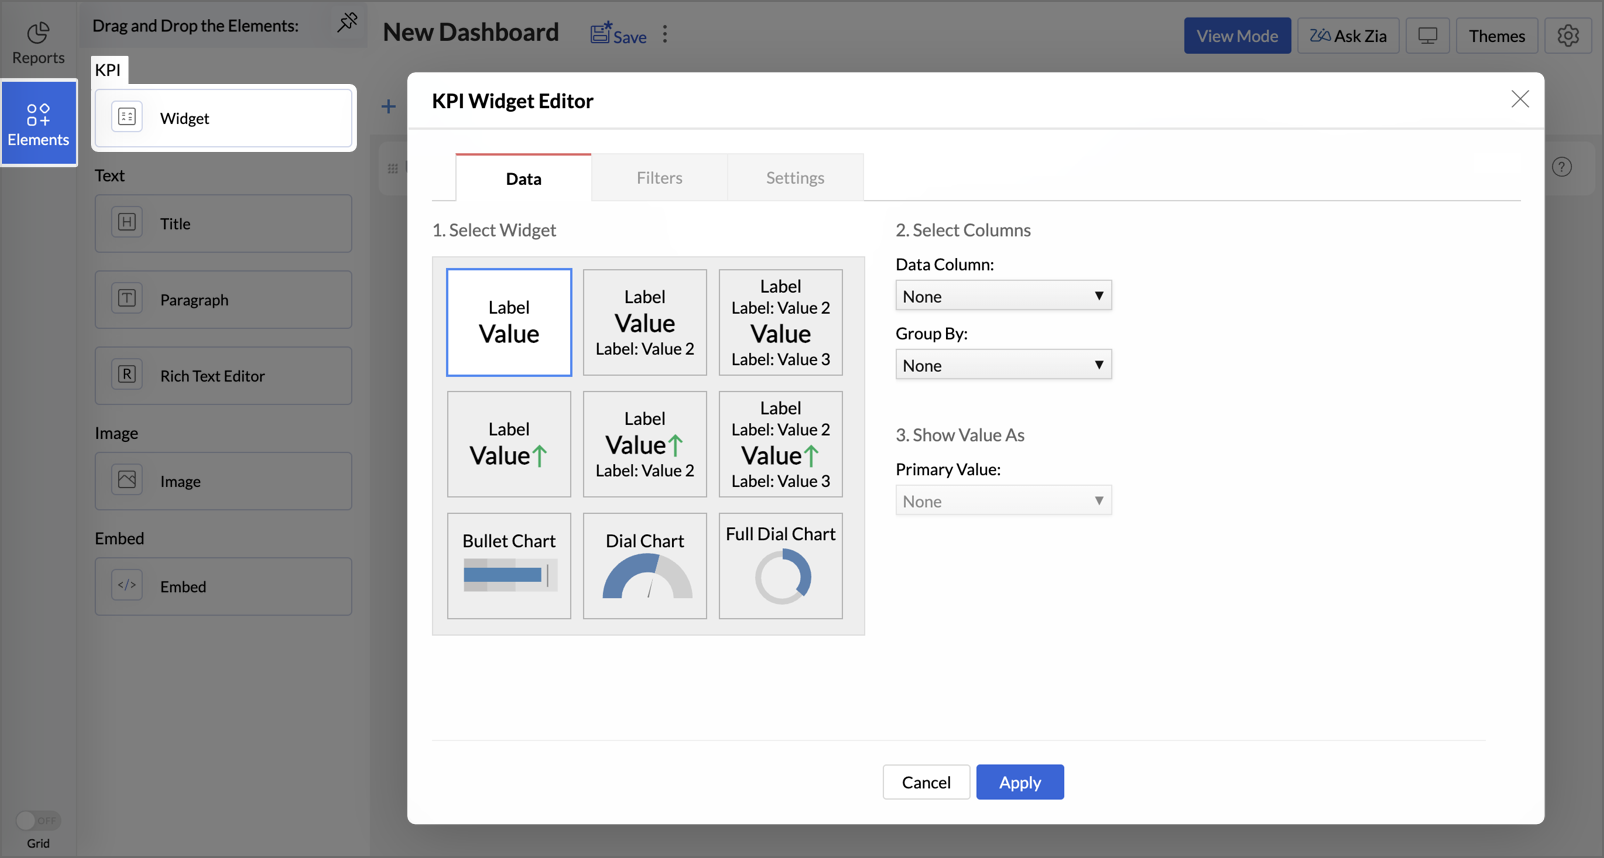
Task: Click the Embed element label in its card
Action: [183, 587]
